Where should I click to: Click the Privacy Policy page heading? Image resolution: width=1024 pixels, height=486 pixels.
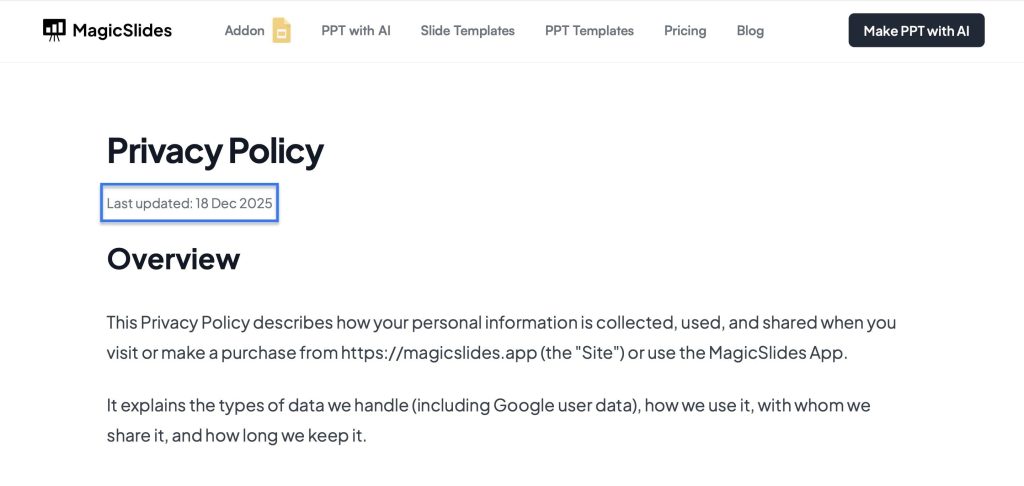[215, 151]
